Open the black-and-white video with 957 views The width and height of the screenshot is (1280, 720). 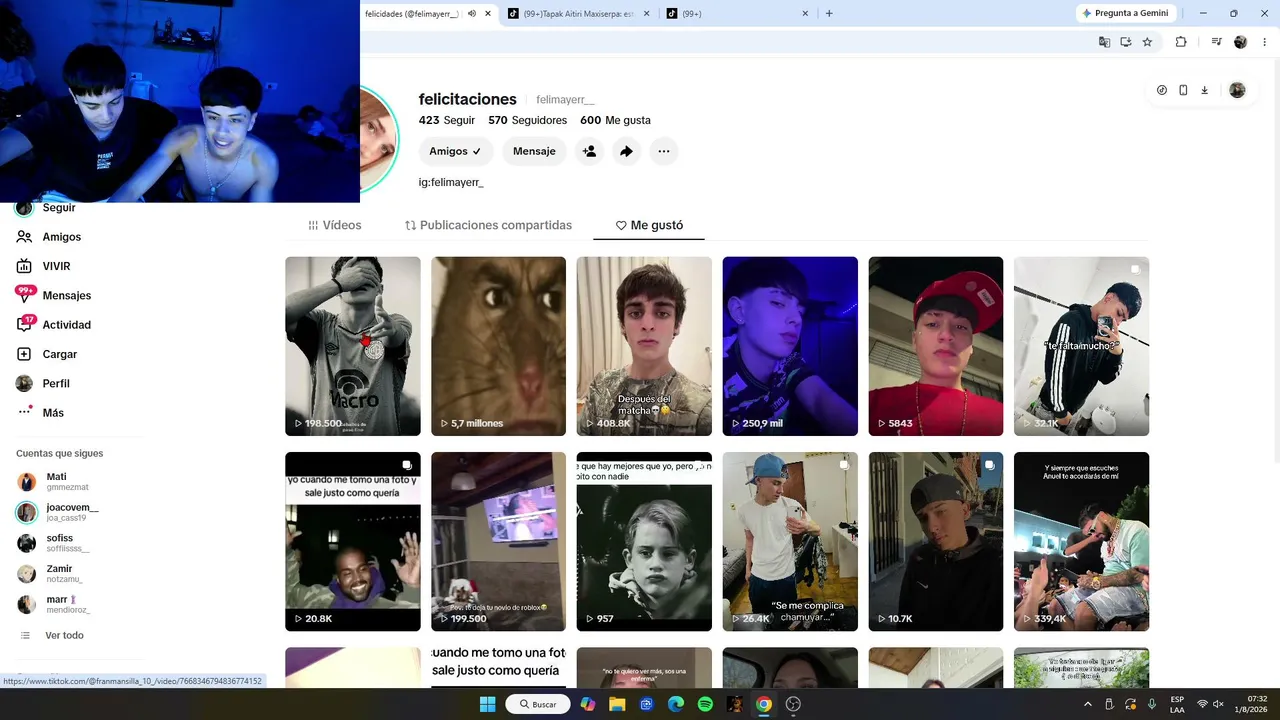pos(644,541)
